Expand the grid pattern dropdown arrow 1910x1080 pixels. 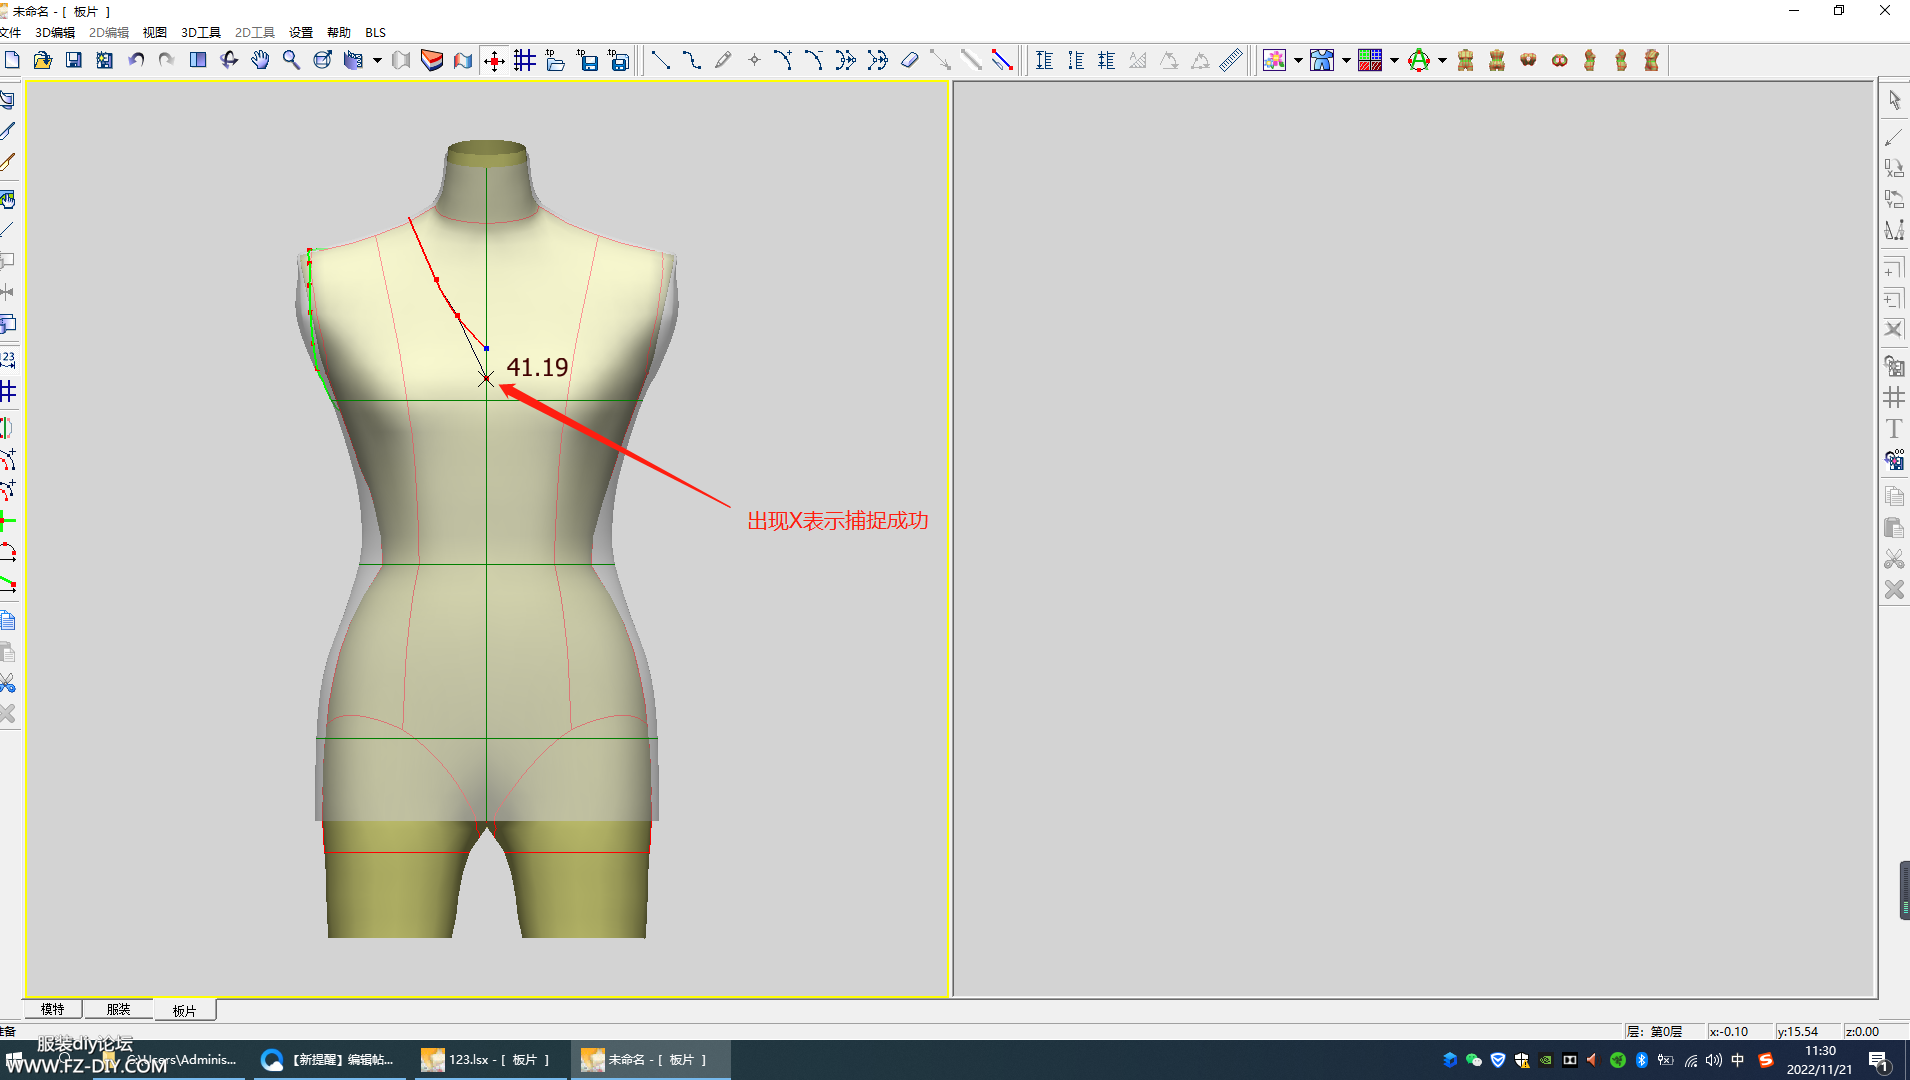(1394, 61)
